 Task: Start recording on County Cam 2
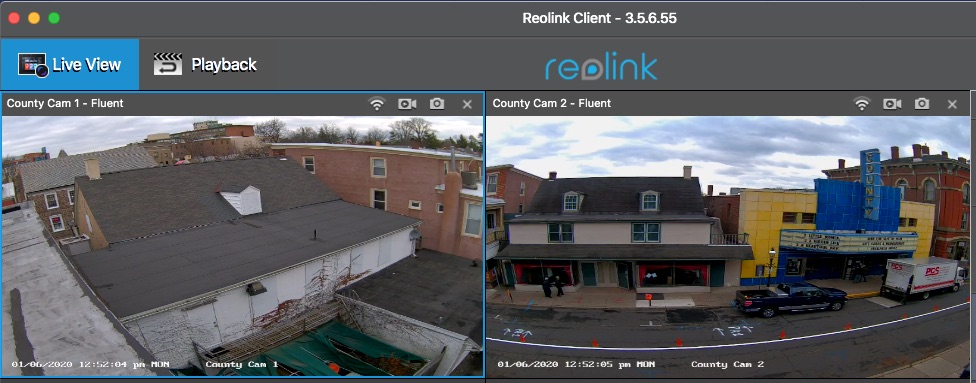click(892, 103)
